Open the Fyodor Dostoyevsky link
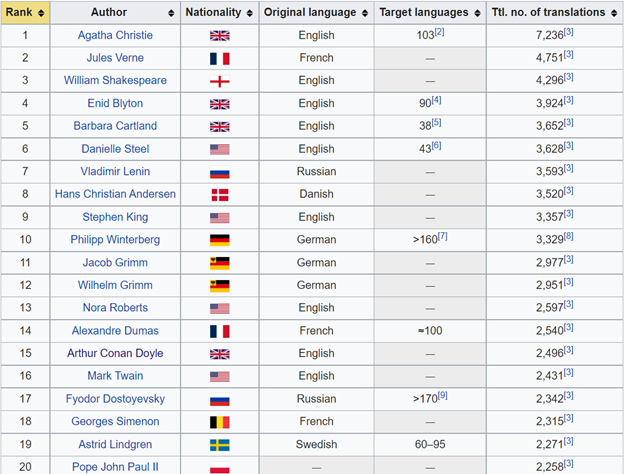The height and width of the screenshot is (474, 624). [x=115, y=399]
